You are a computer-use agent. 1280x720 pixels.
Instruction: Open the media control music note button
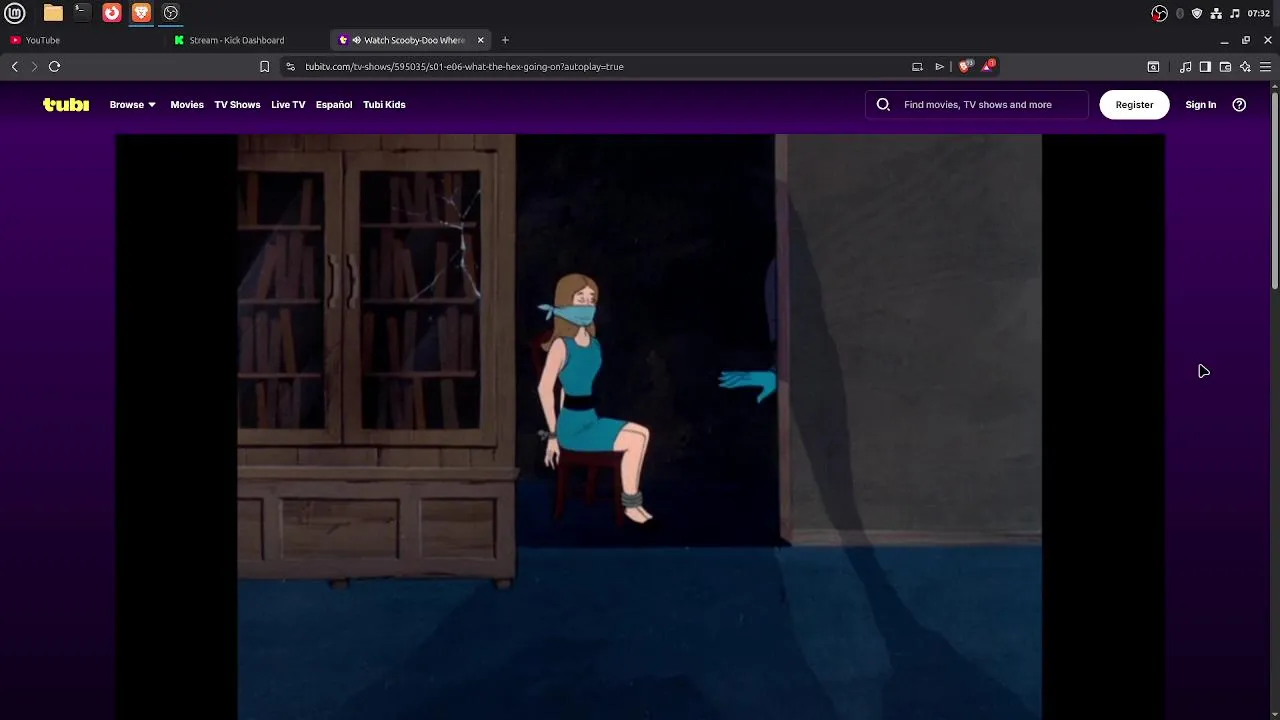1185,66
